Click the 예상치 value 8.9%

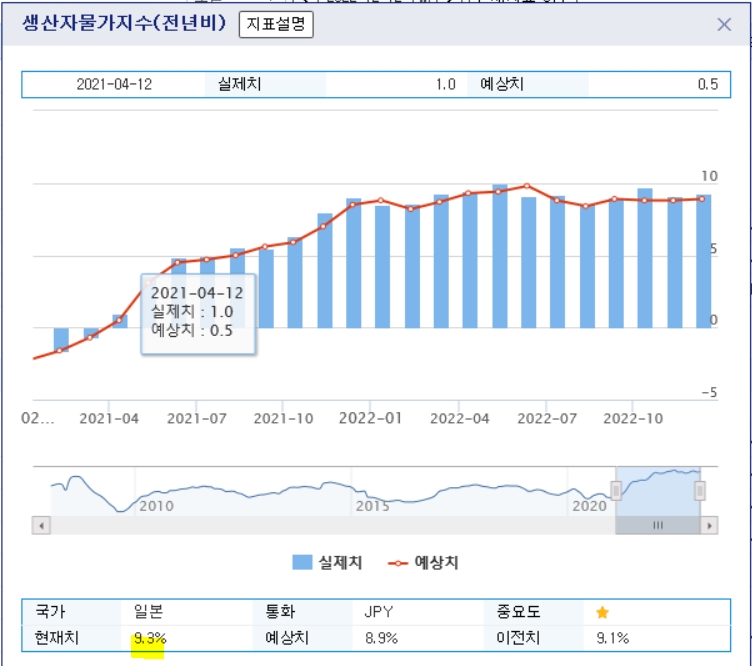click(x=381, y=638)
